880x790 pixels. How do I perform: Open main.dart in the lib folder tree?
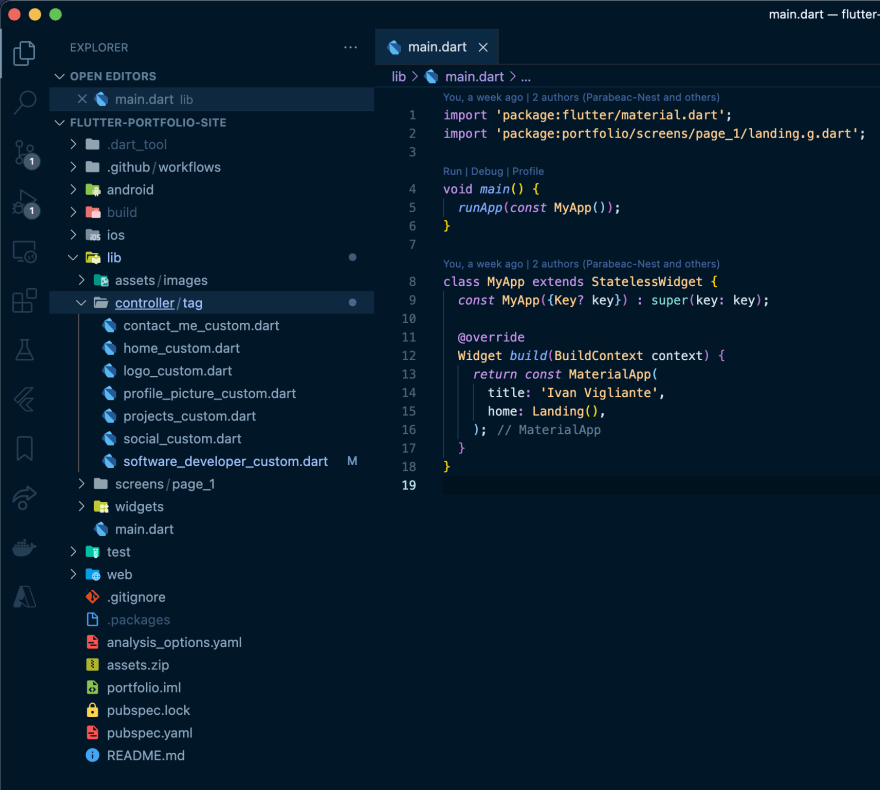[144, 530]
